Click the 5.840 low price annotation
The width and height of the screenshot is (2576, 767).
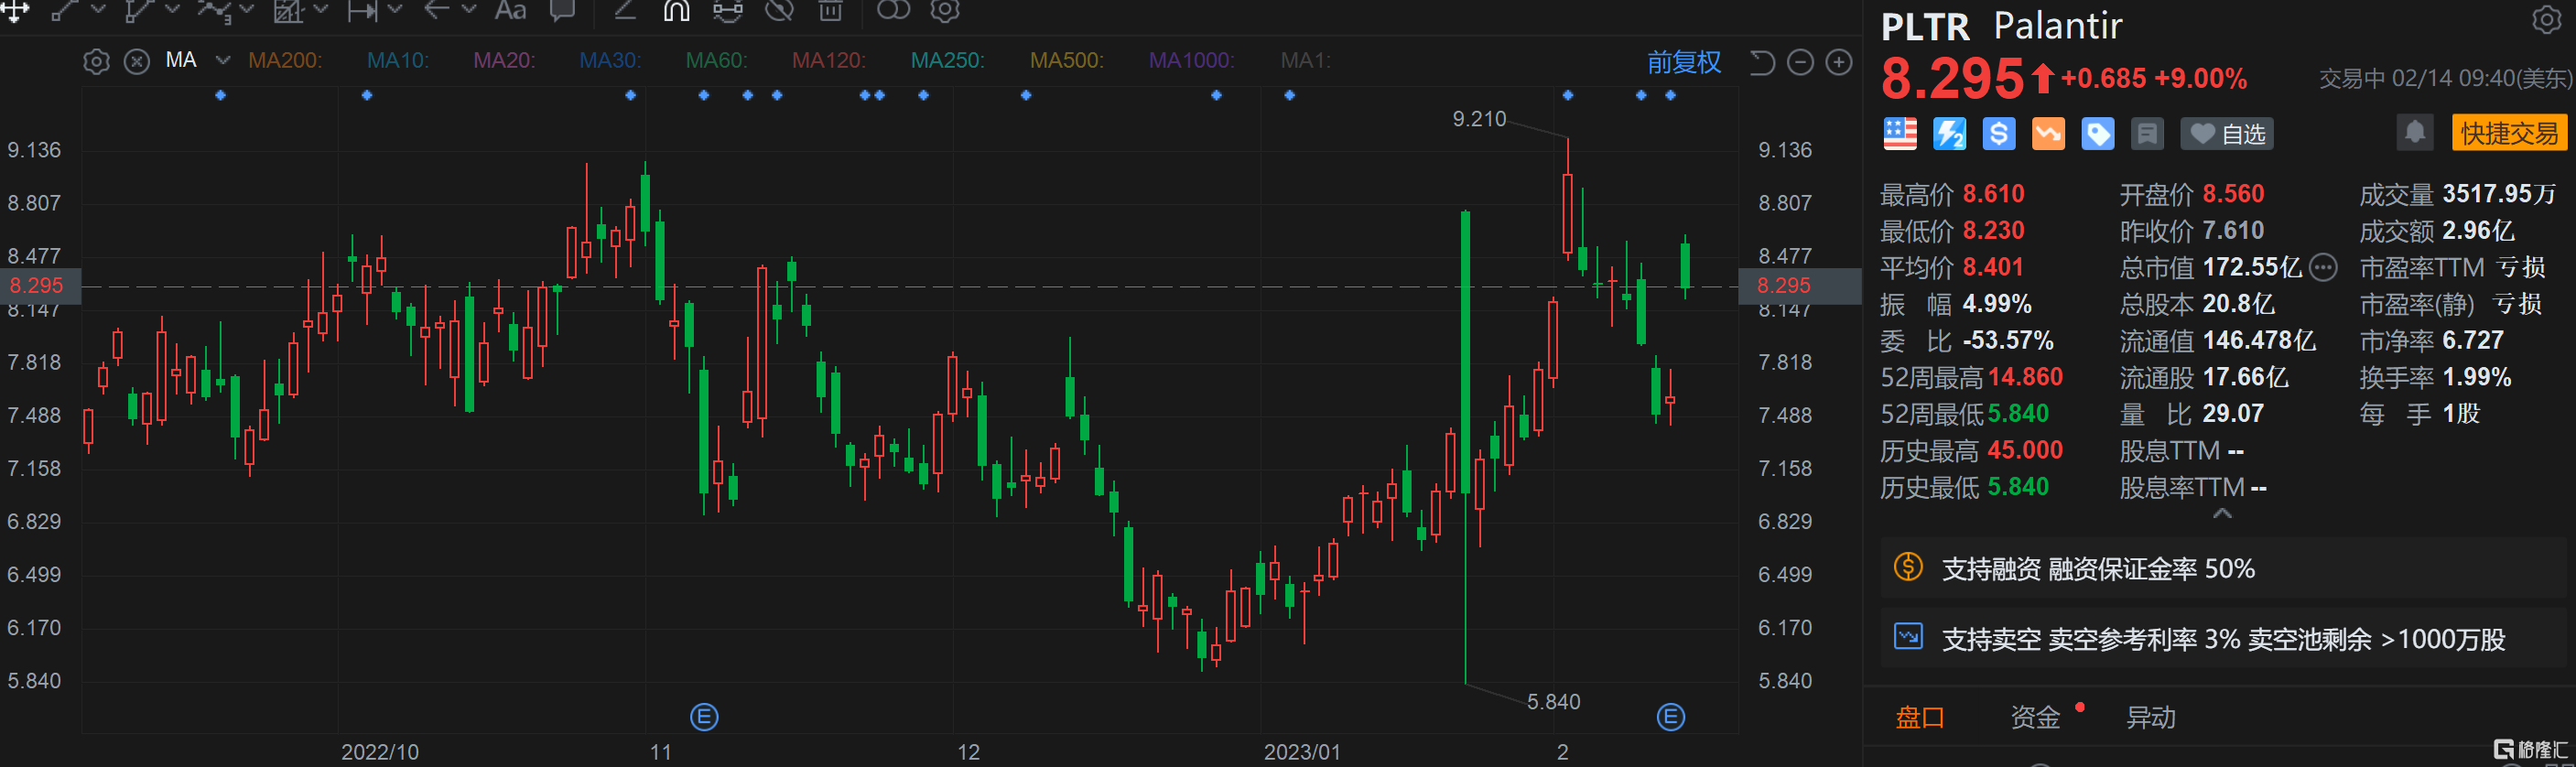[1553, 702]
